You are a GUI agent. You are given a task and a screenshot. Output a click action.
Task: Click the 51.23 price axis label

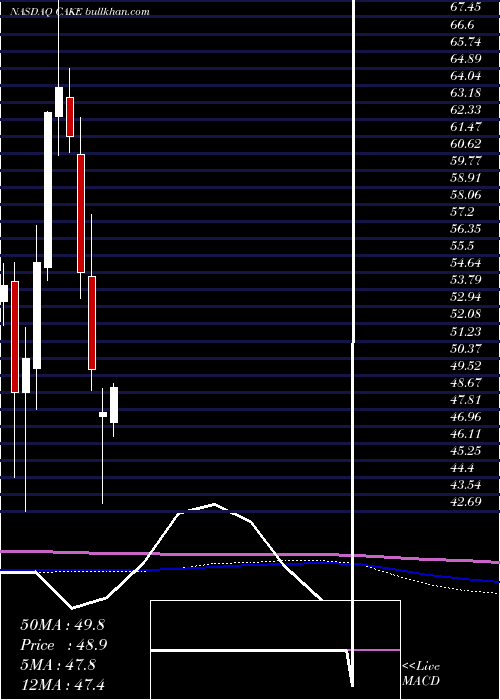coord(466,331)
